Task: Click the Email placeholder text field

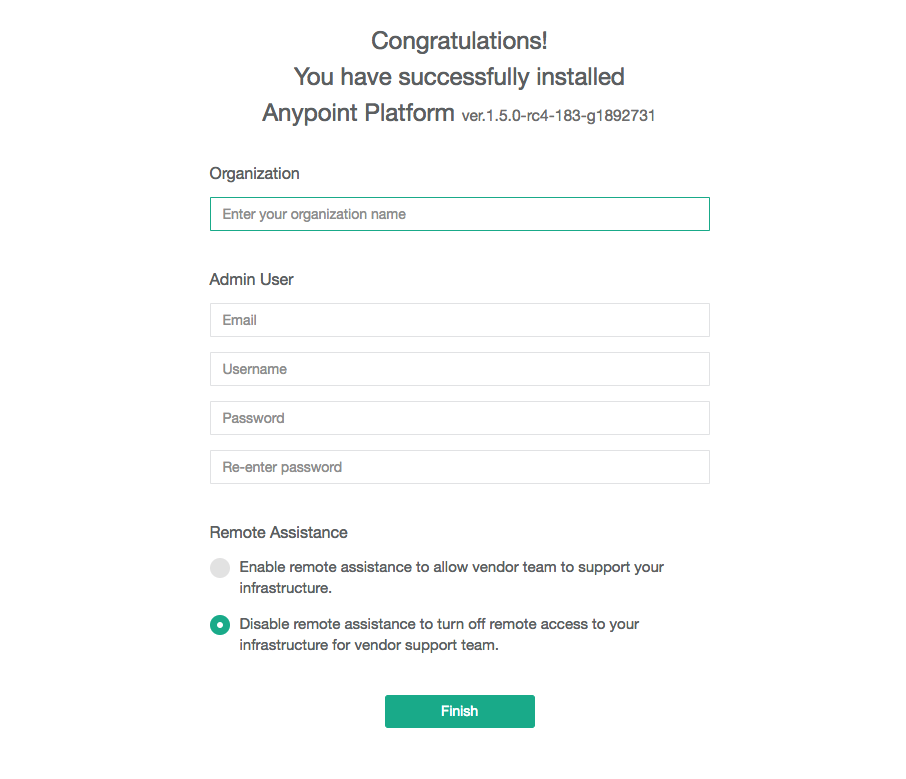Action: (459, 320)
